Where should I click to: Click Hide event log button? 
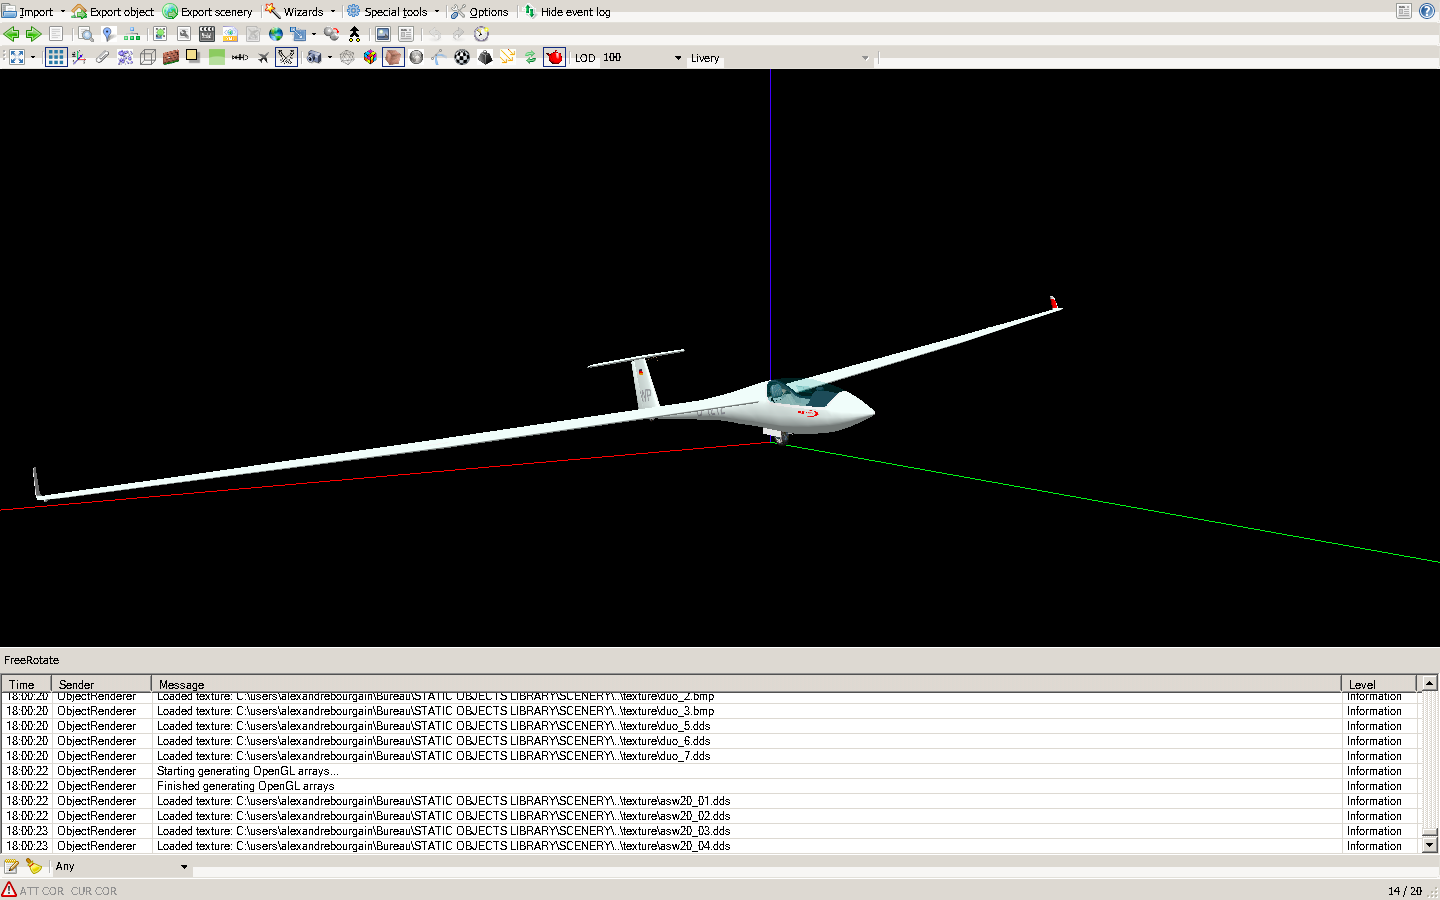click(x=567, y=12)
